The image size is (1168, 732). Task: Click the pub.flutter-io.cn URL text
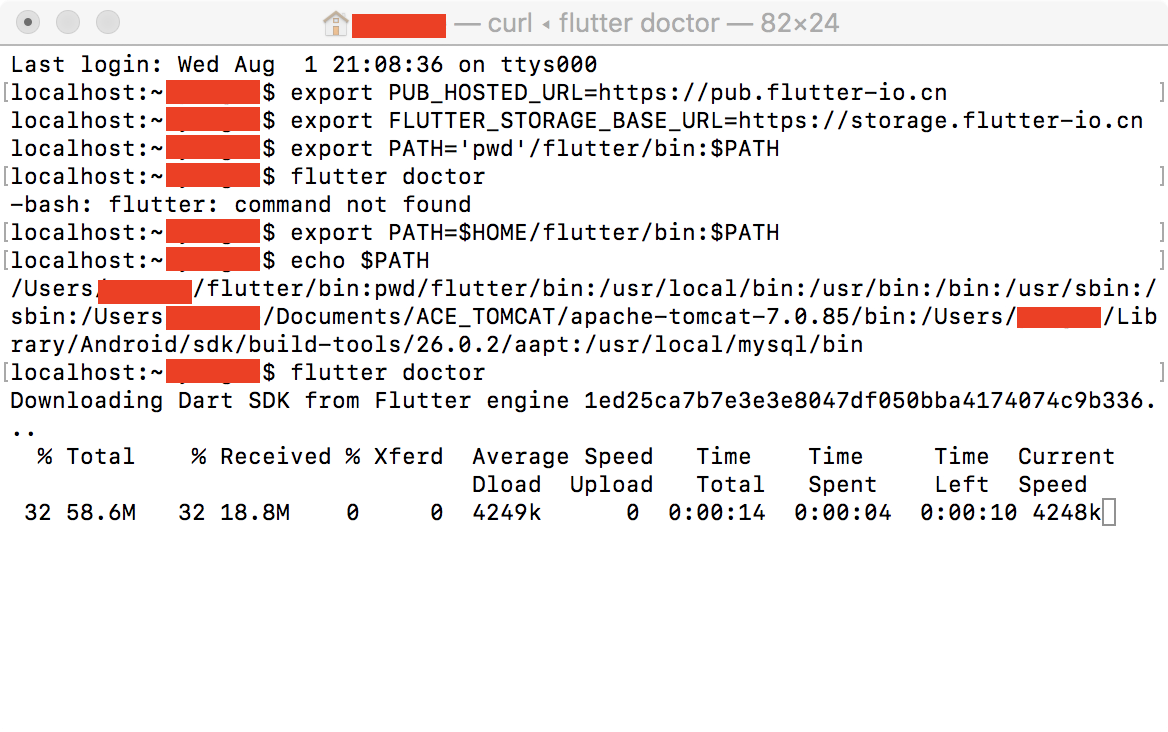[x=772, y=93]
